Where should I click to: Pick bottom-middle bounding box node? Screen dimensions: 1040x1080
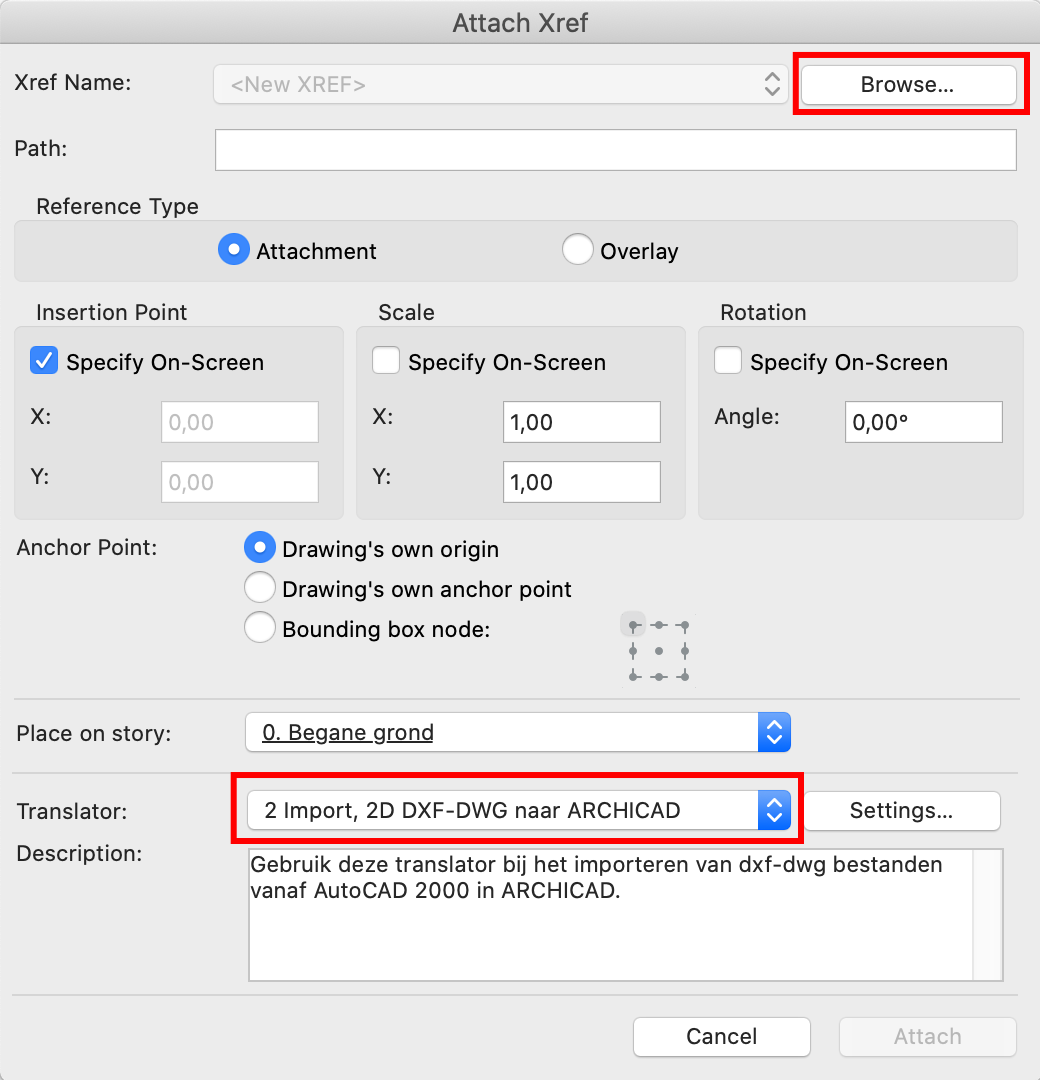(659, 676)
